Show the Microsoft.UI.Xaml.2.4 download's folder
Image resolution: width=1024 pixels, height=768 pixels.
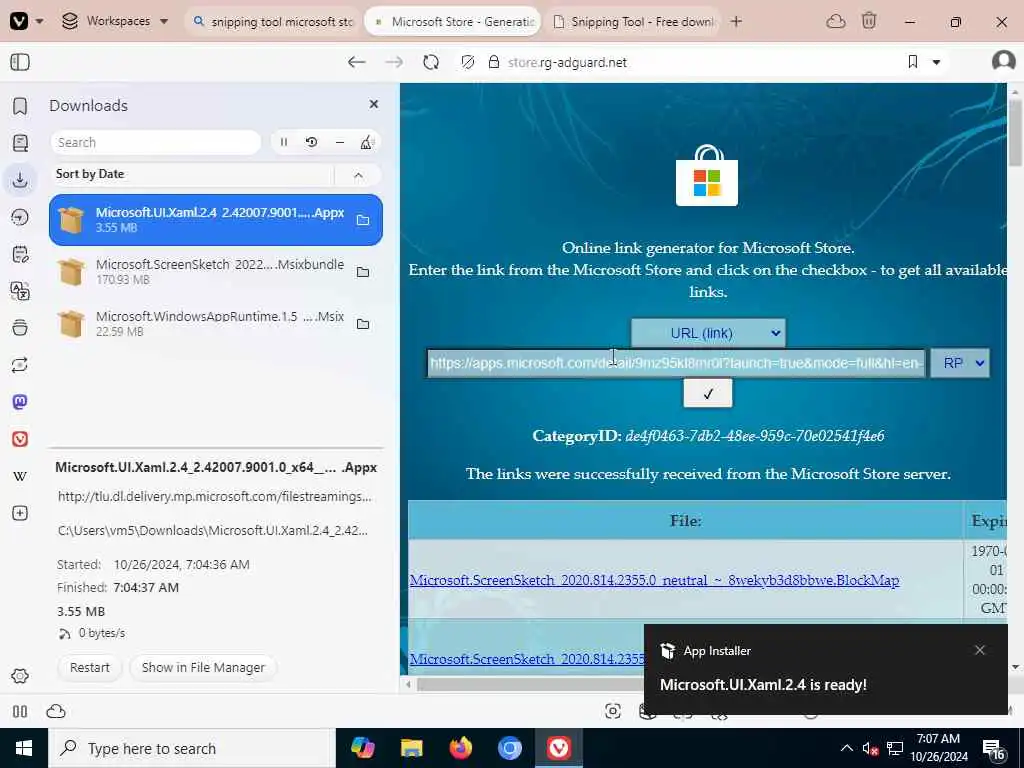[x=363, y=220]
